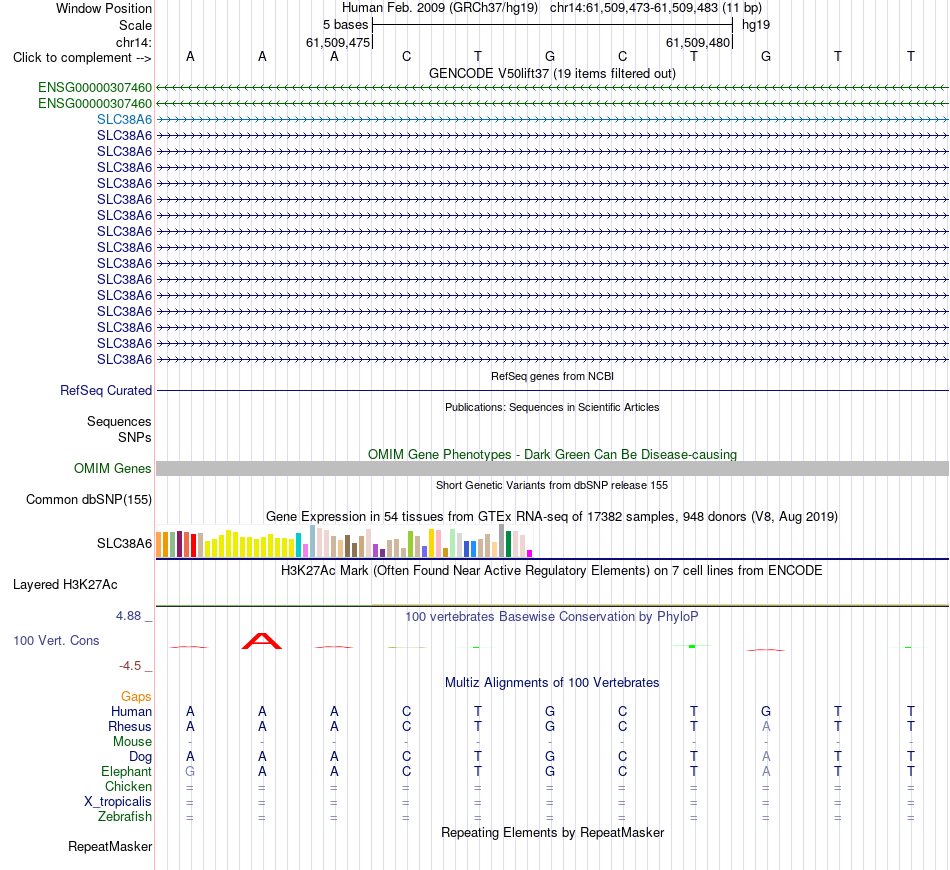Open "100 vertebrates Basewise Conservation by PhyloP" title

point(552,617)
